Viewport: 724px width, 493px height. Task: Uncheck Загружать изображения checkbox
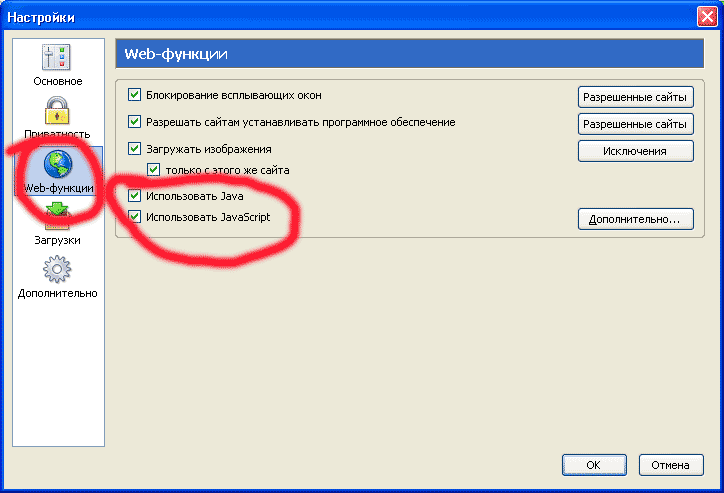[x=135, y=149]
